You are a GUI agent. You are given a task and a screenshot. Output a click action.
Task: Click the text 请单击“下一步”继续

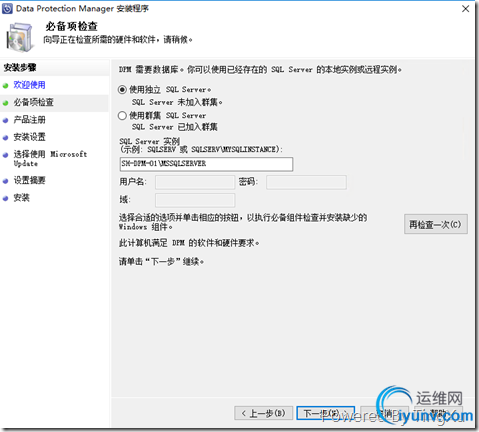[161, 261]
